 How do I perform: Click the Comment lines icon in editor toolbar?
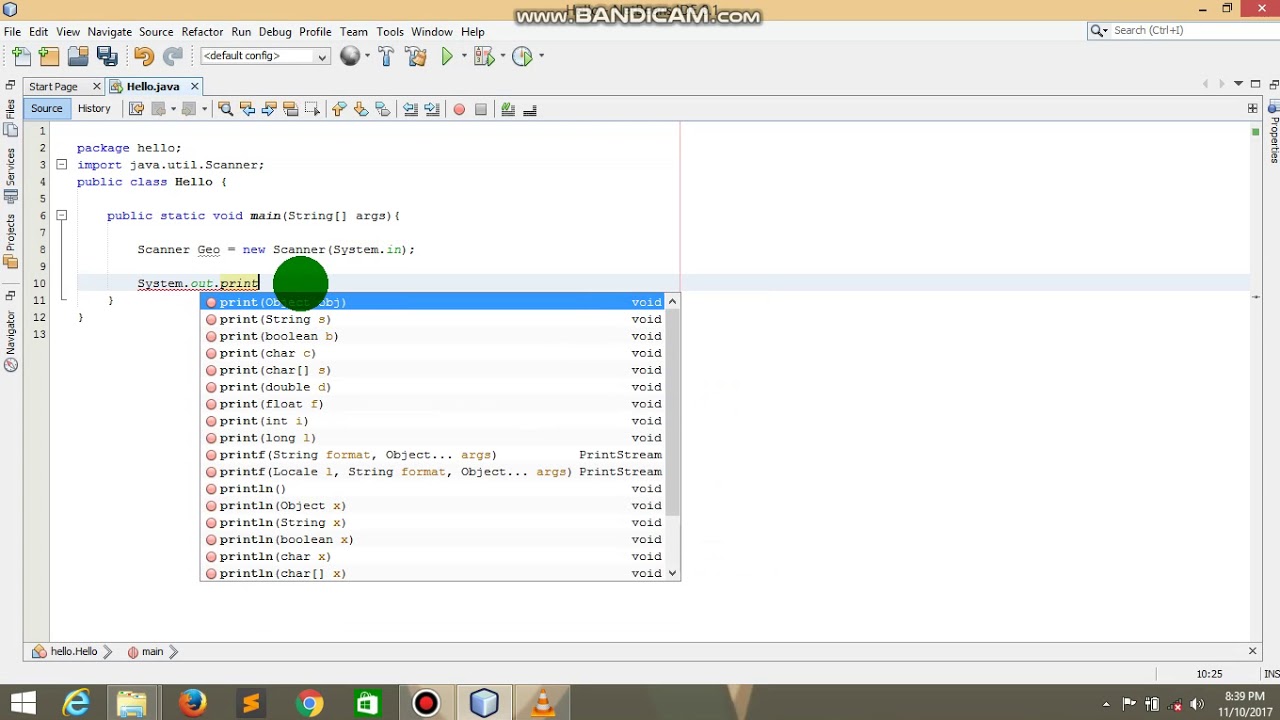[x=508, y=109]
